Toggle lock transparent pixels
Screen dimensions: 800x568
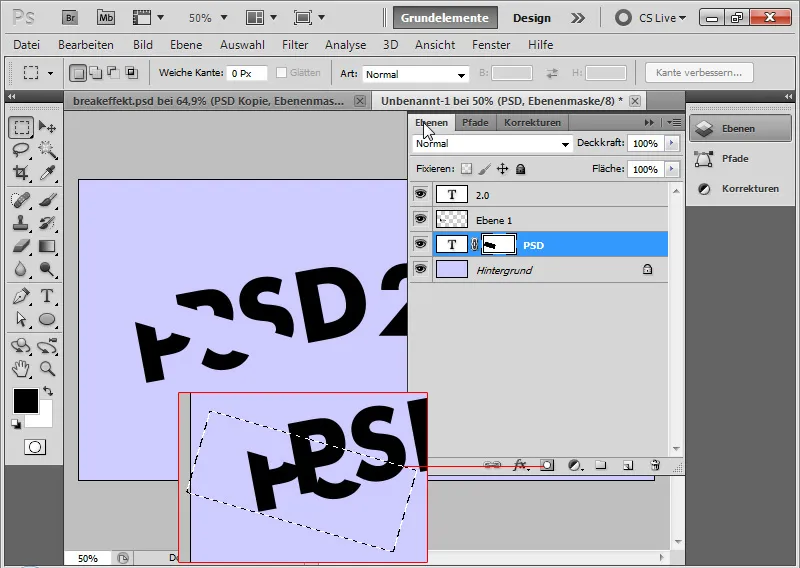[x=466, y=168]
